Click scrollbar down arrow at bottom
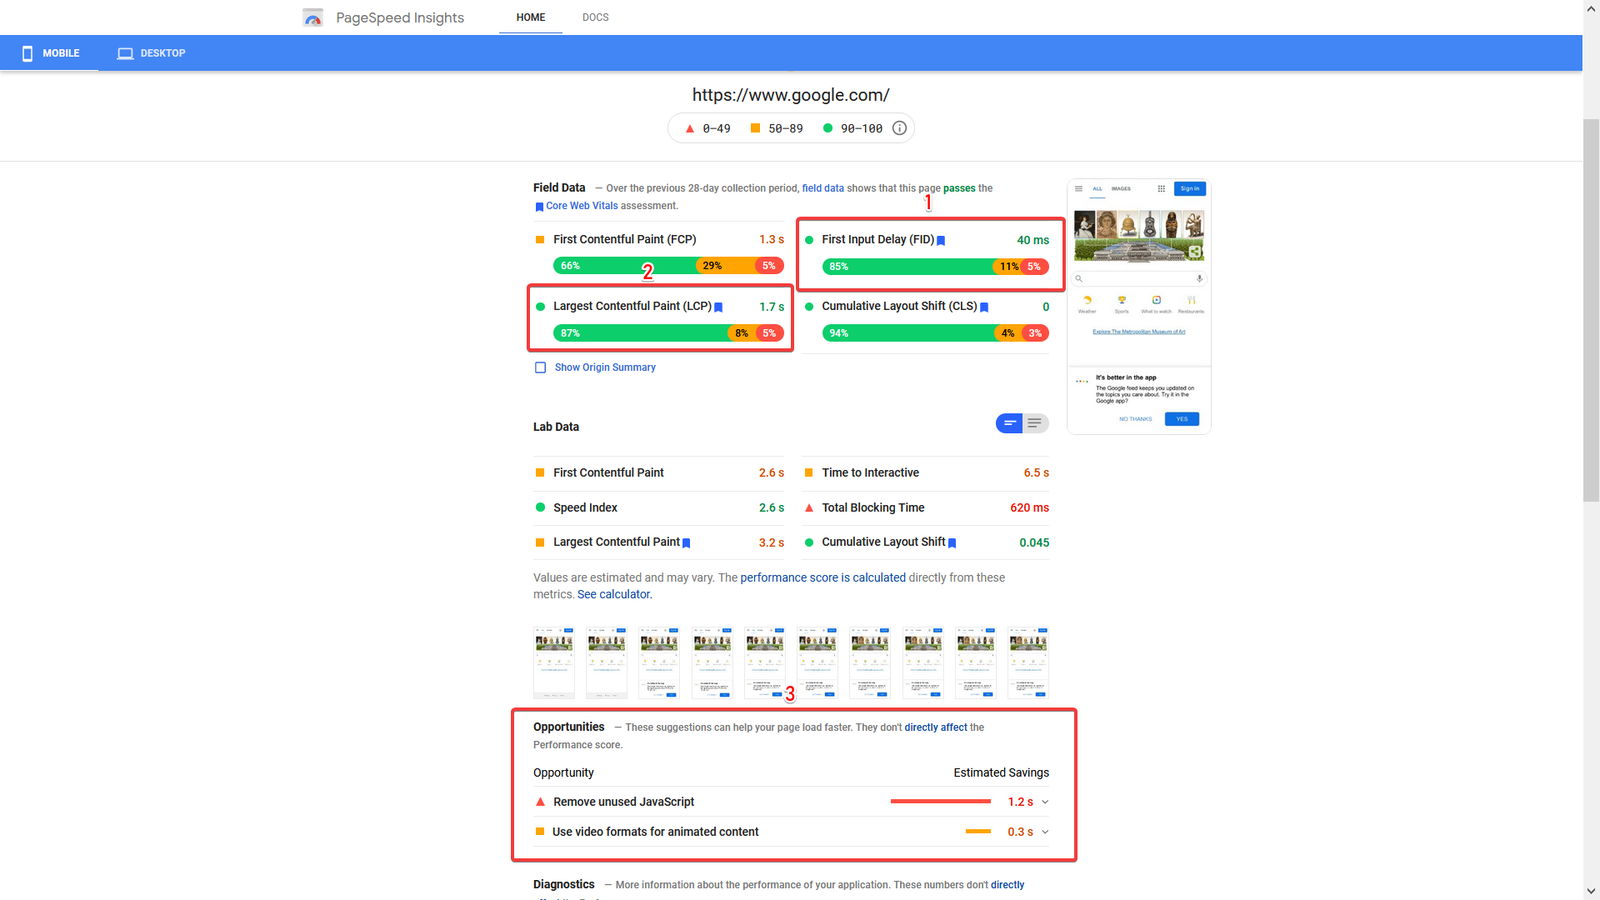Screen dimensions: 1600x900 (1591, 891)
